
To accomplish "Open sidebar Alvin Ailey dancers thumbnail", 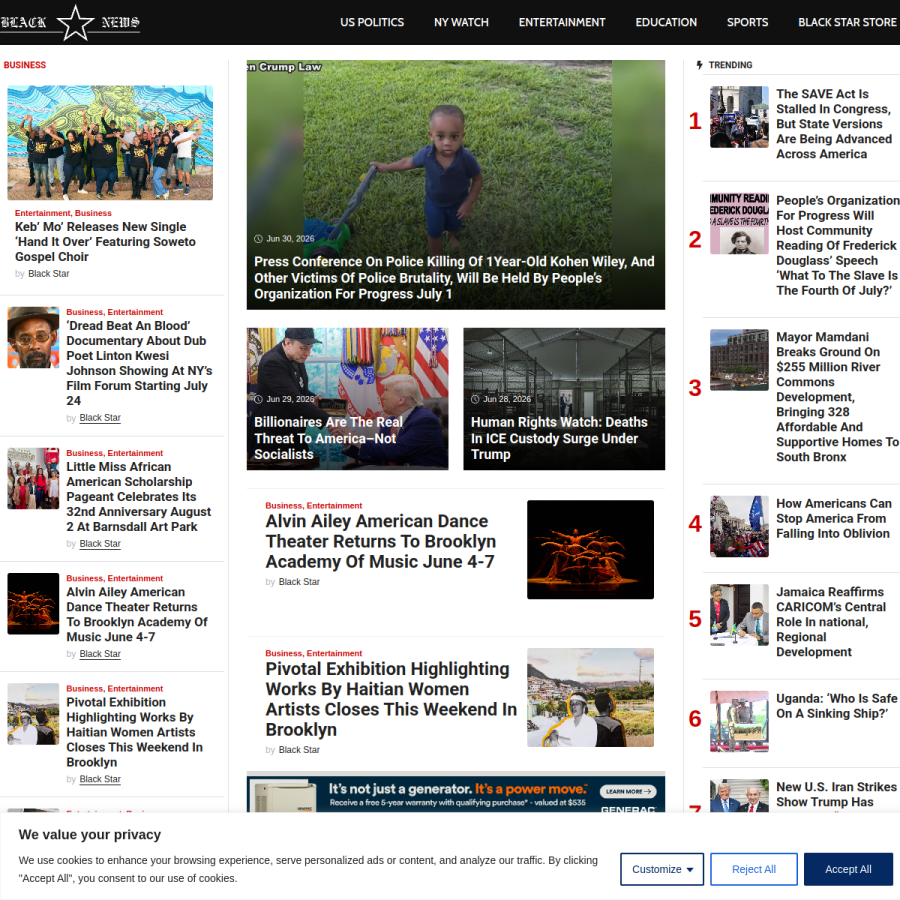I will [33, 604].
